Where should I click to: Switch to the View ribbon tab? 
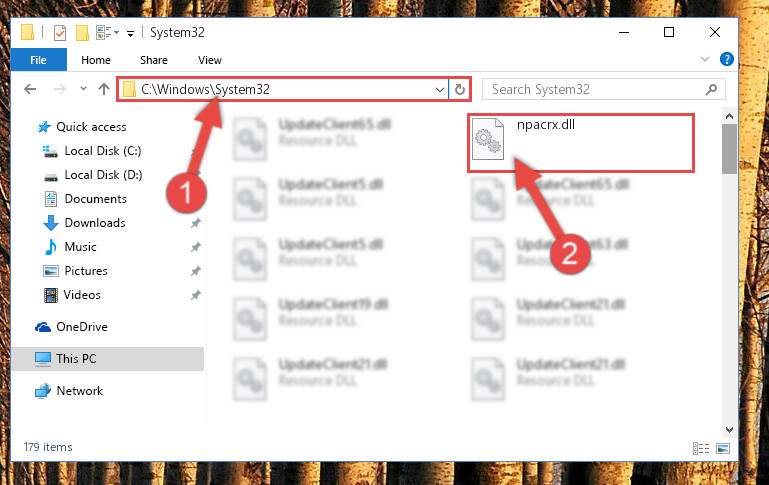pyautogui.click(x=210, y=60)
